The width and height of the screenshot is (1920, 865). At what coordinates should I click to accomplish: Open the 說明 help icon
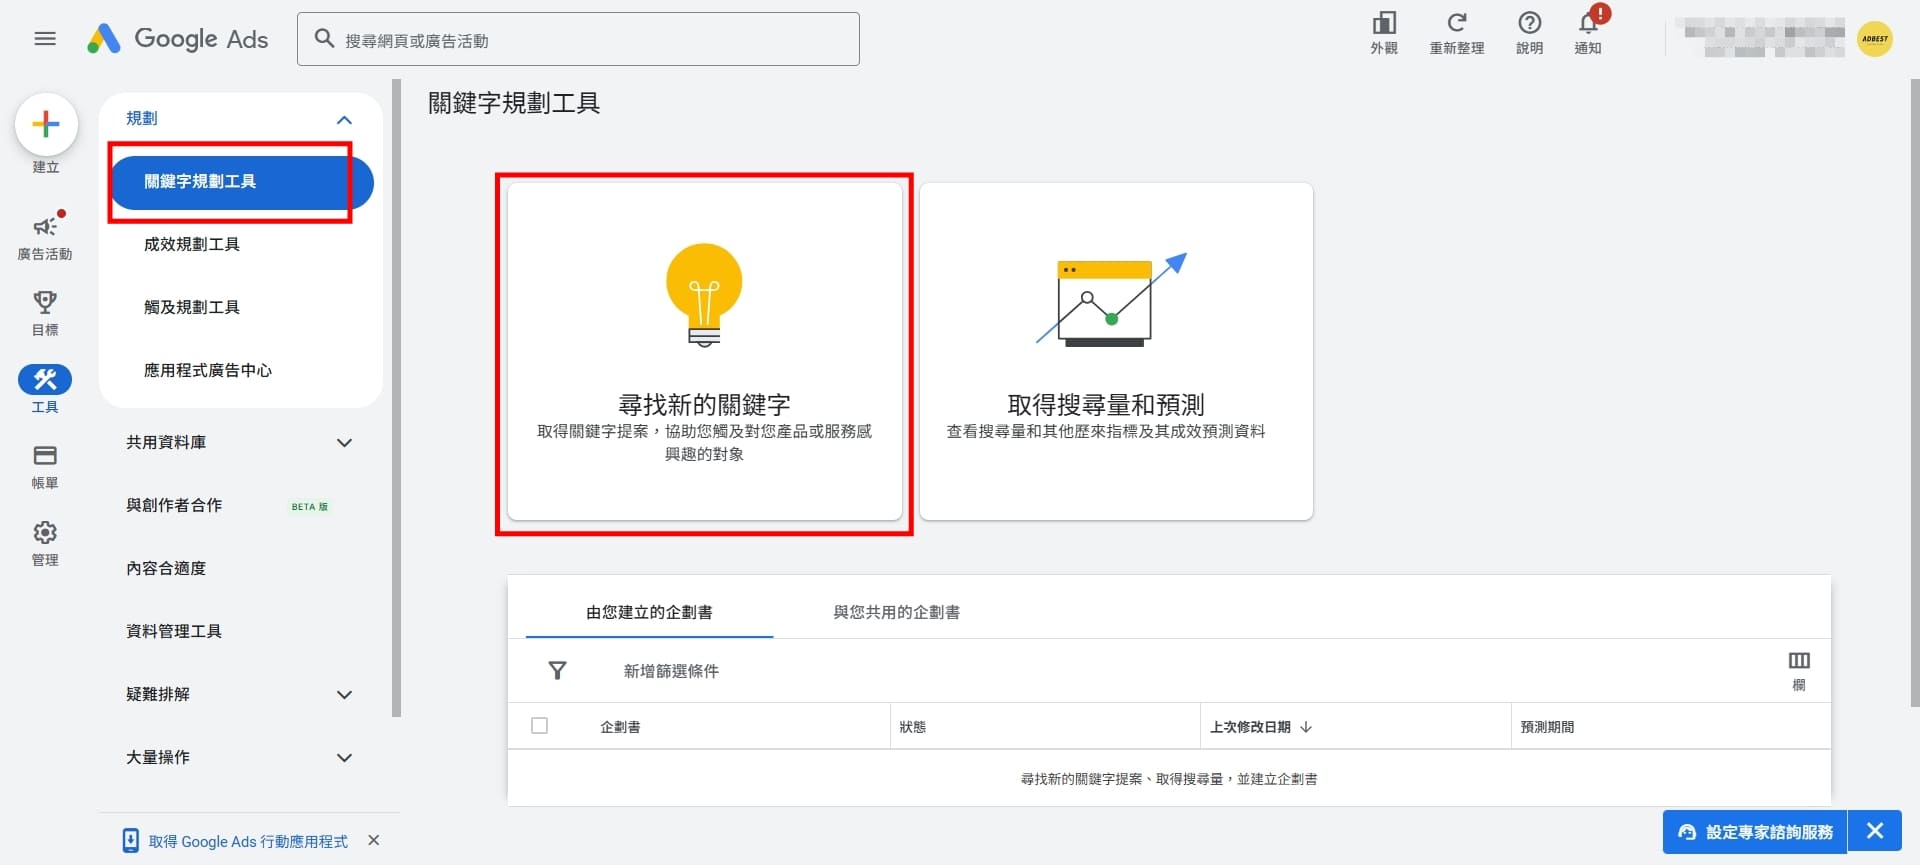1529,32
